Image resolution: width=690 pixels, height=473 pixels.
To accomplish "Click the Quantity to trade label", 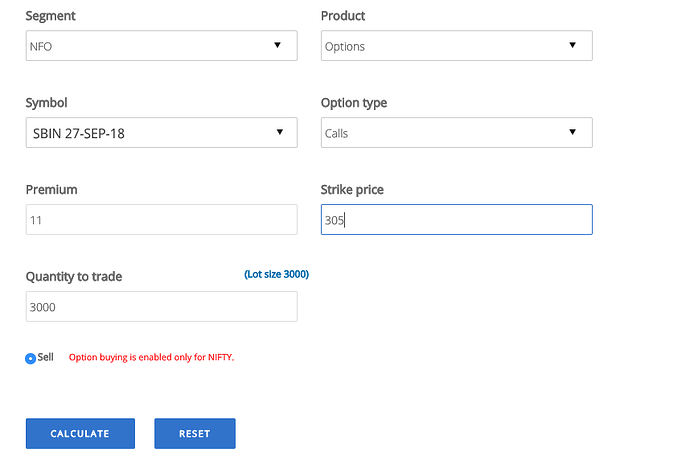I will tap(74, 277).
